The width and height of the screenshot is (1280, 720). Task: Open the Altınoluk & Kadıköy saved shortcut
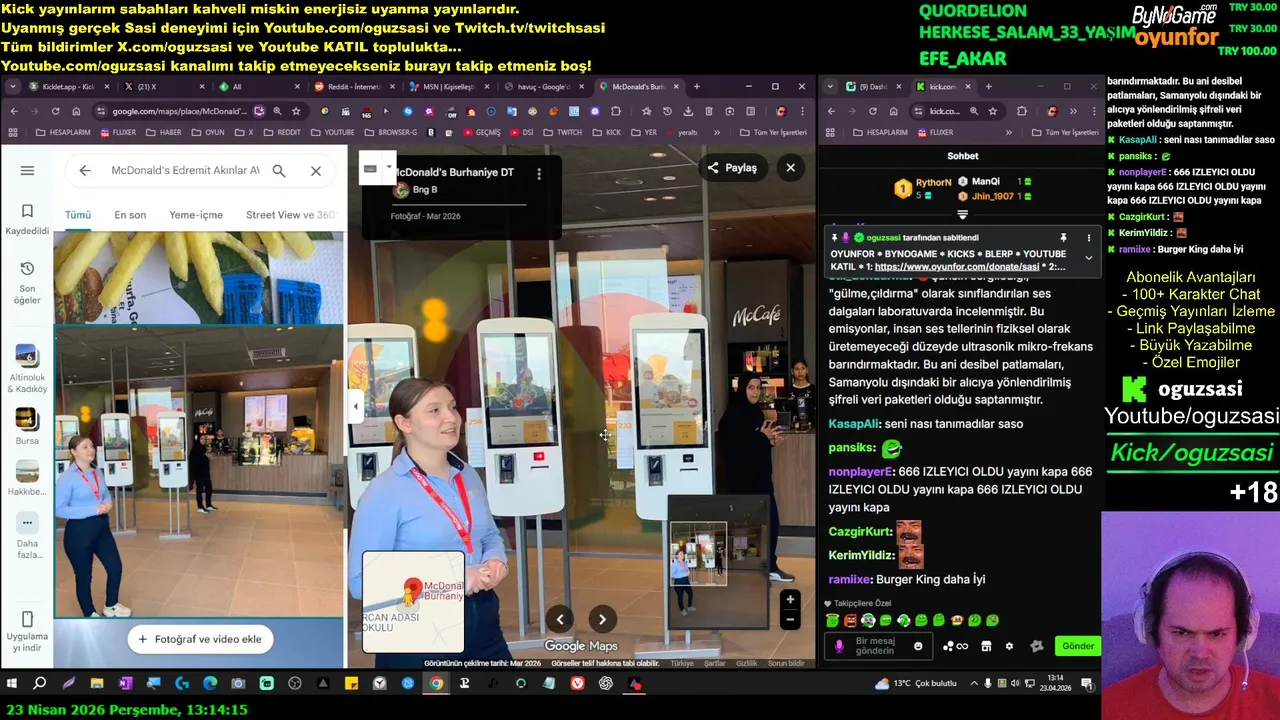tap(27, 368)
